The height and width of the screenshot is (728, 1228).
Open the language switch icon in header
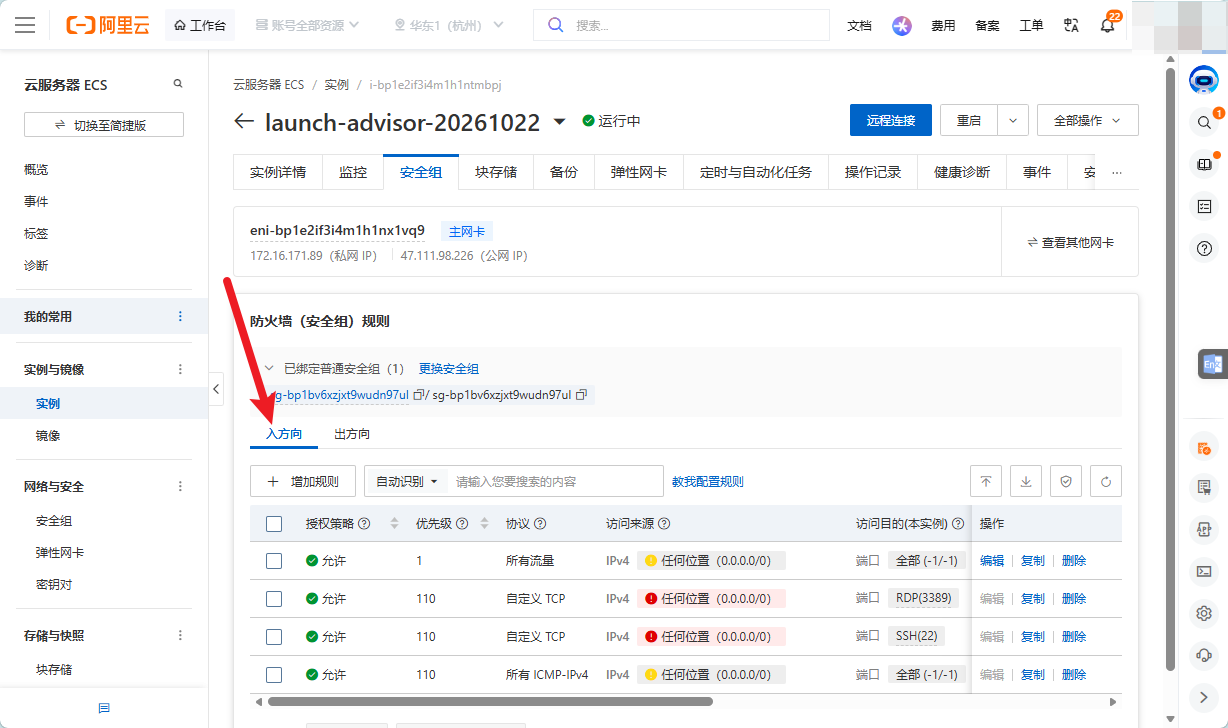pos(1072,25)
